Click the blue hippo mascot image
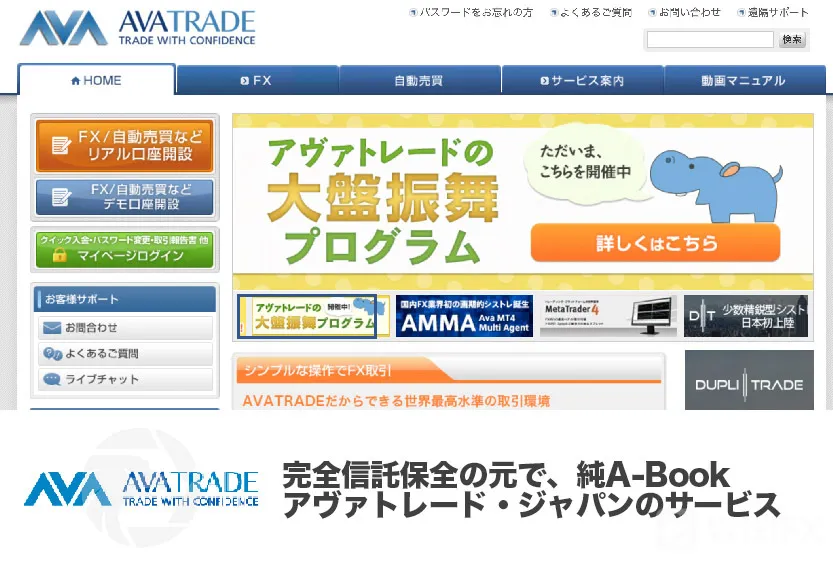 click(x=717, y=184)
